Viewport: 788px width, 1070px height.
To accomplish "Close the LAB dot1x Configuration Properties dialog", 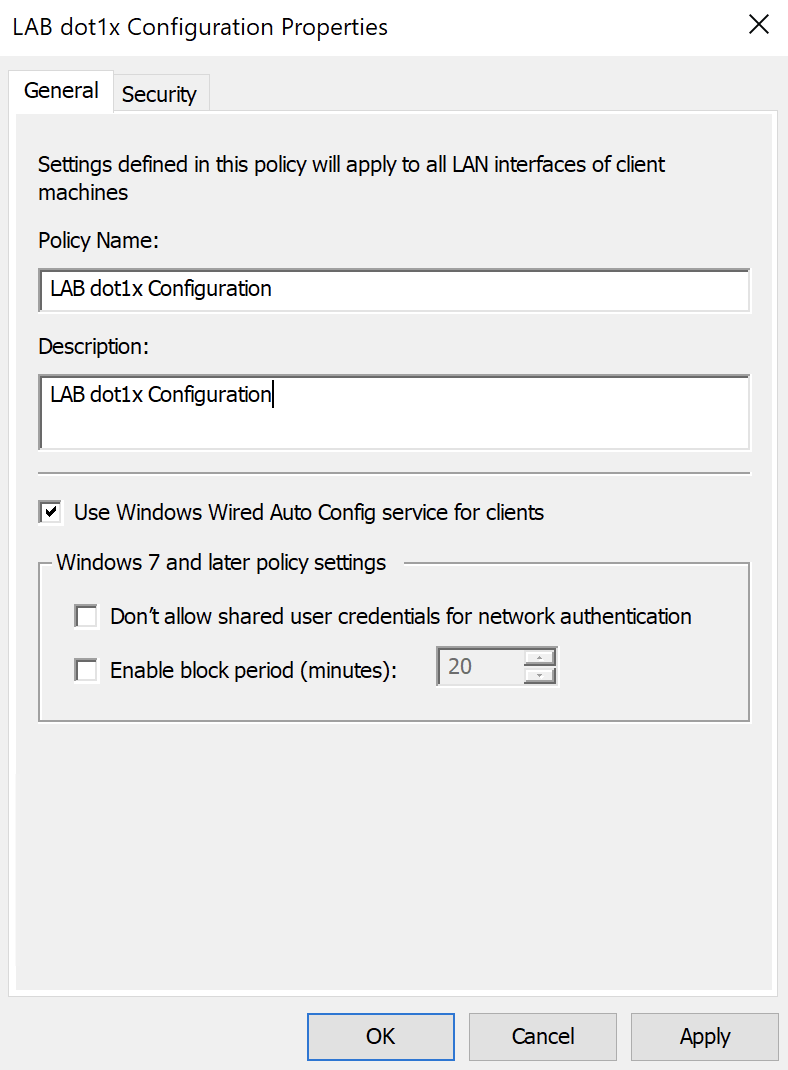I will [759, 26].
